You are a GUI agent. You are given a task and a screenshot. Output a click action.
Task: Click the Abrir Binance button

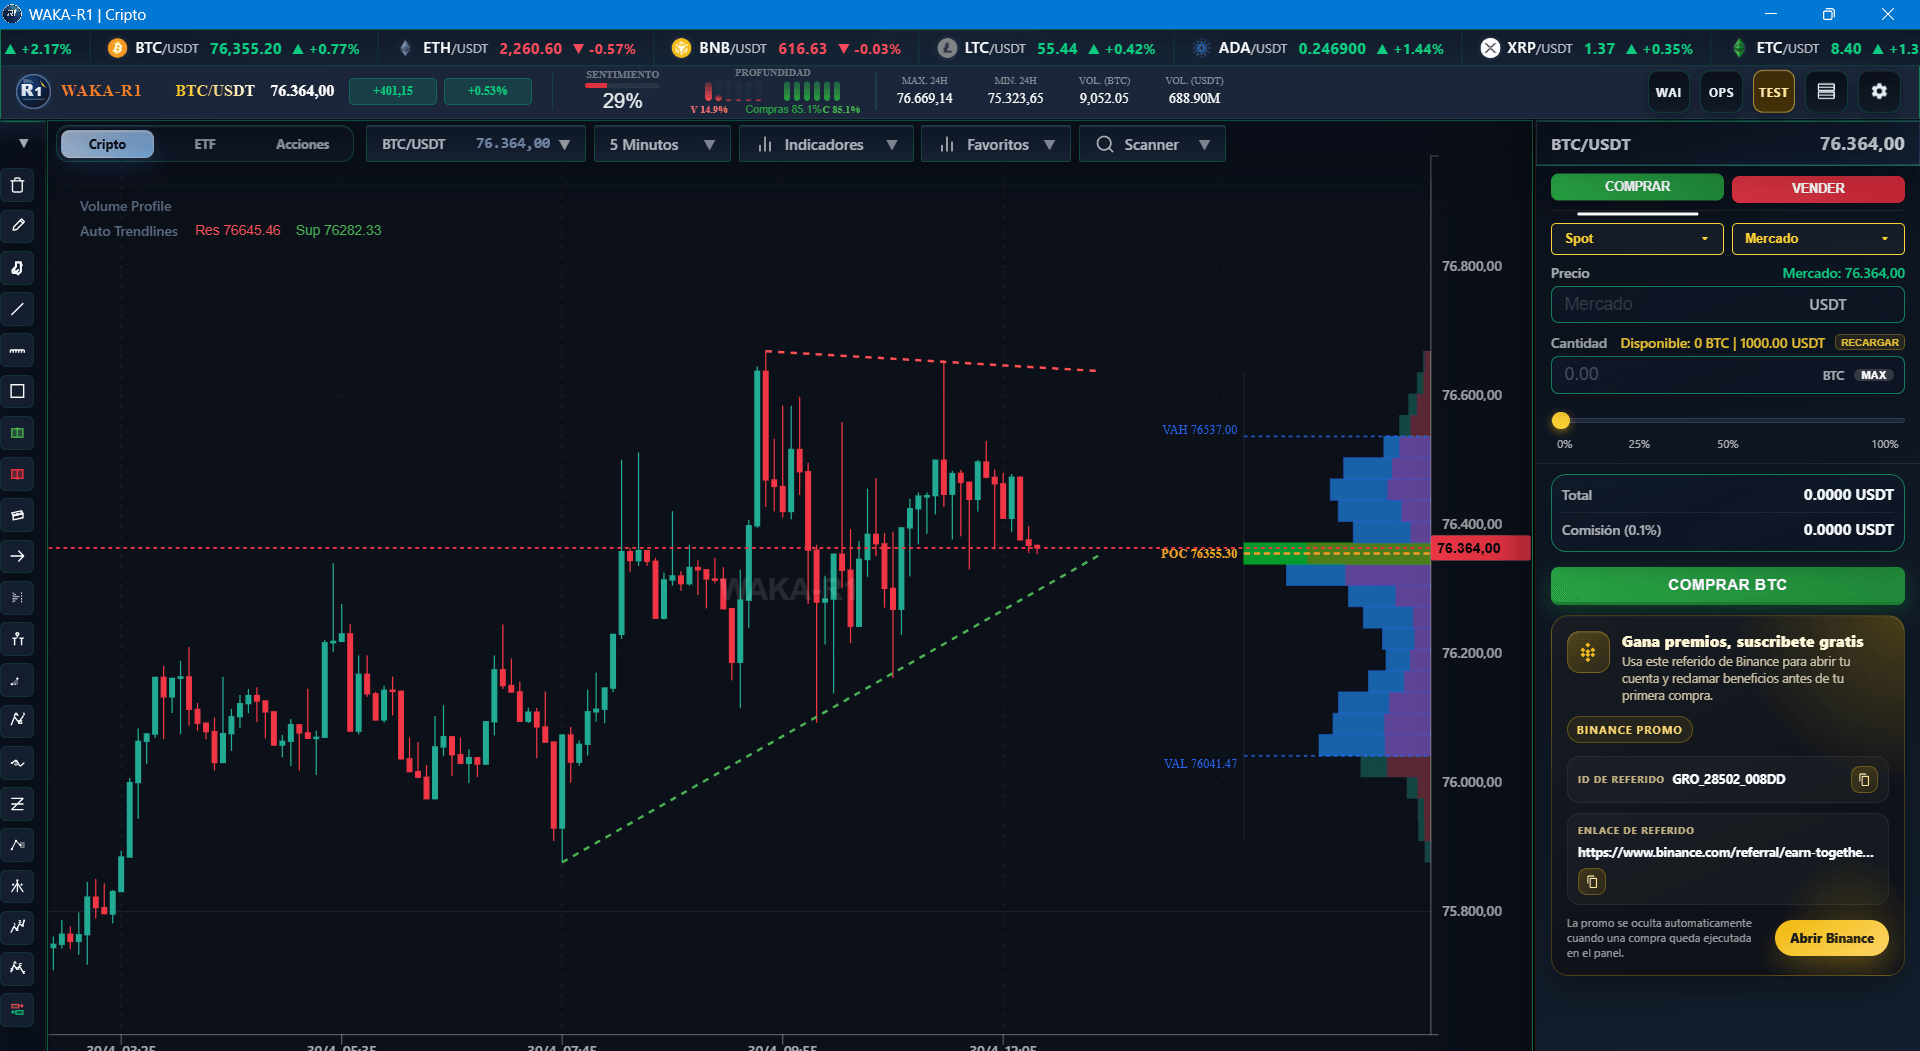pyautogui.click(x=1832, y=938)
